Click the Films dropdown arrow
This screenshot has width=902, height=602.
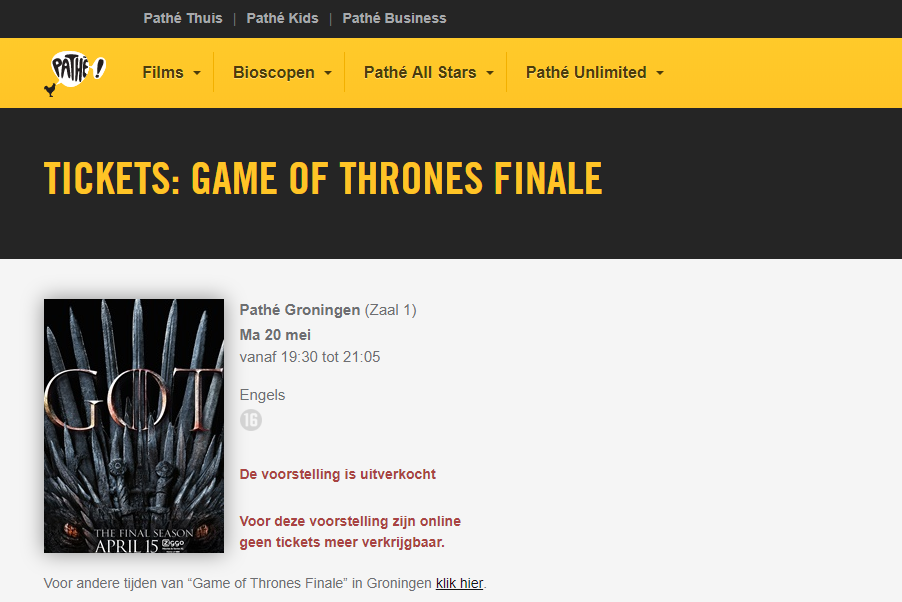(x=197, y=73)
